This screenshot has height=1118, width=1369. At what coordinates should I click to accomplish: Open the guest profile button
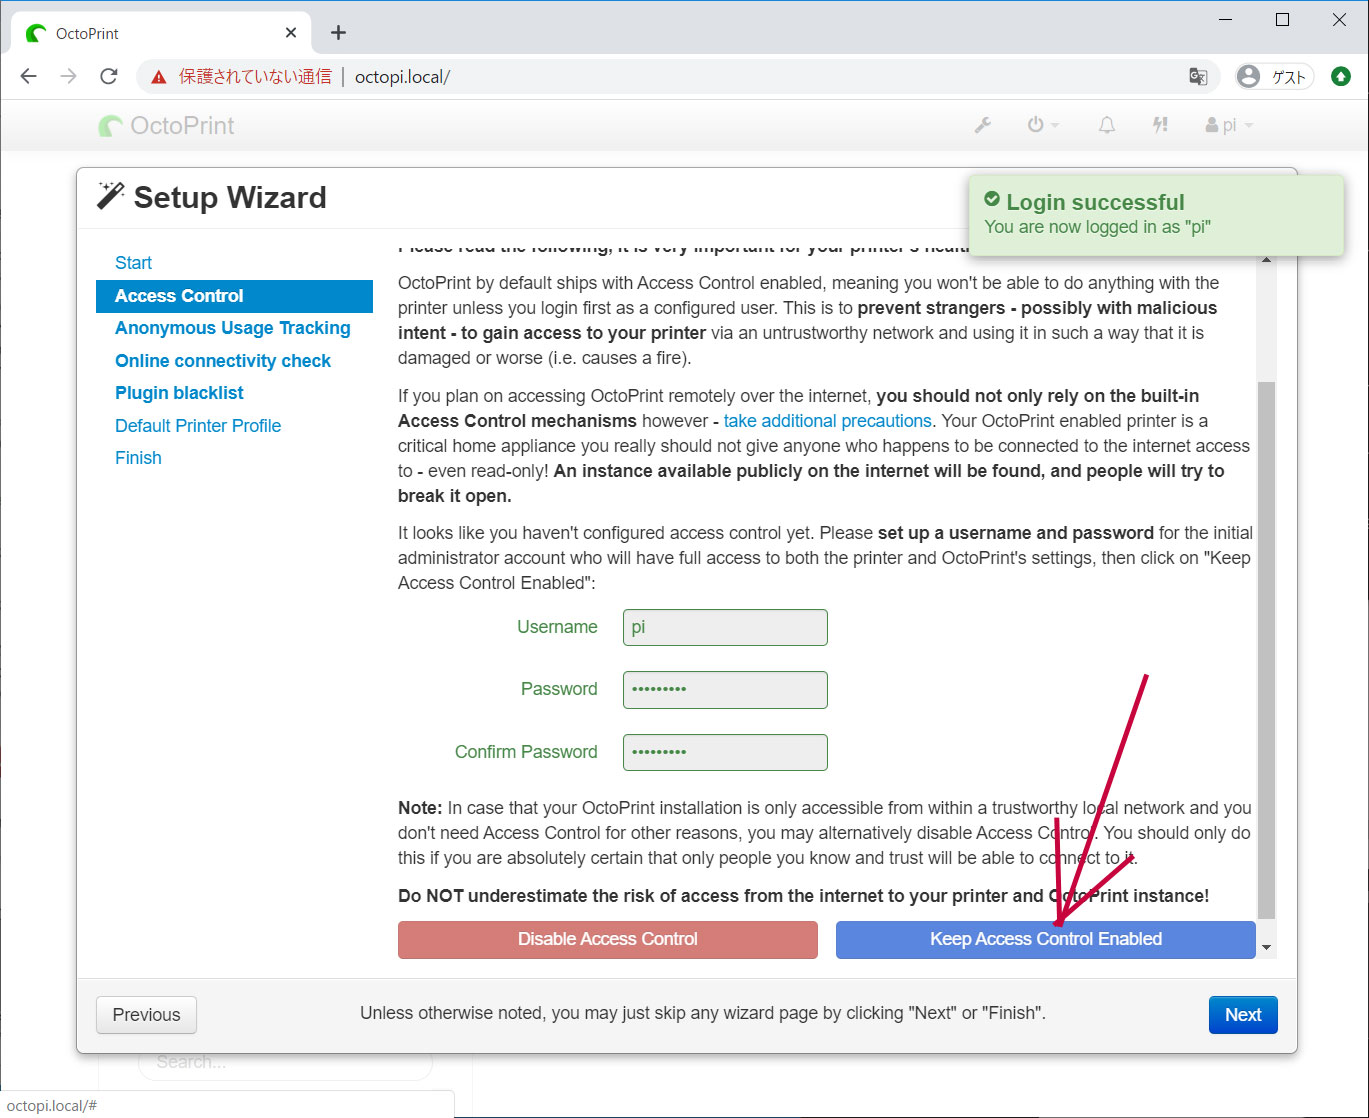[x=1273, y=77]
